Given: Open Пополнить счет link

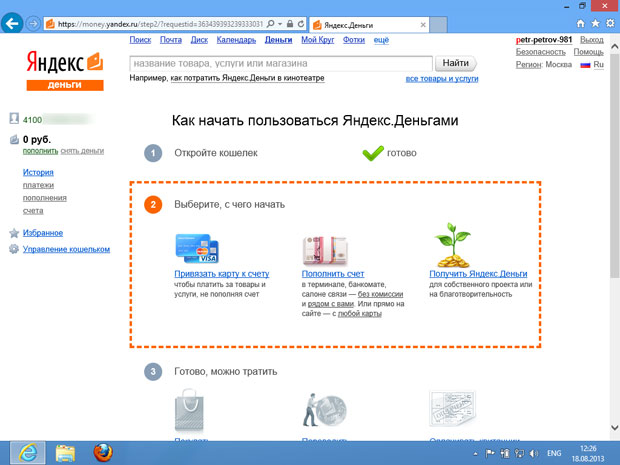Looking at the screenshot, I should coord(333,274).
